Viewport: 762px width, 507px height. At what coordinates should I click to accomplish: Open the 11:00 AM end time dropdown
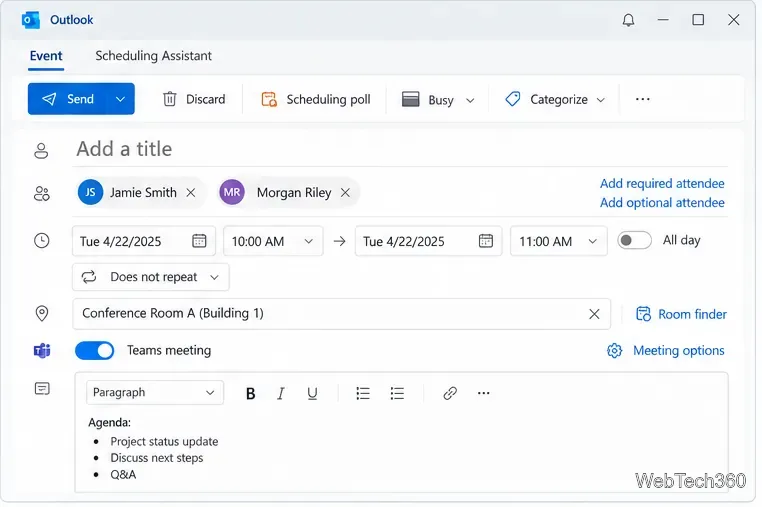pyautogui.click(x=559, y=241)
